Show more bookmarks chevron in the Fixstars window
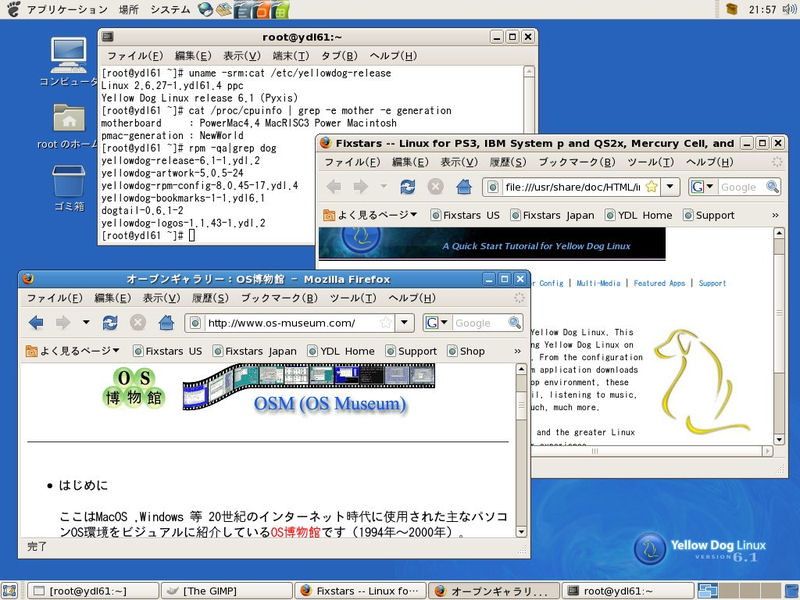 775,215
